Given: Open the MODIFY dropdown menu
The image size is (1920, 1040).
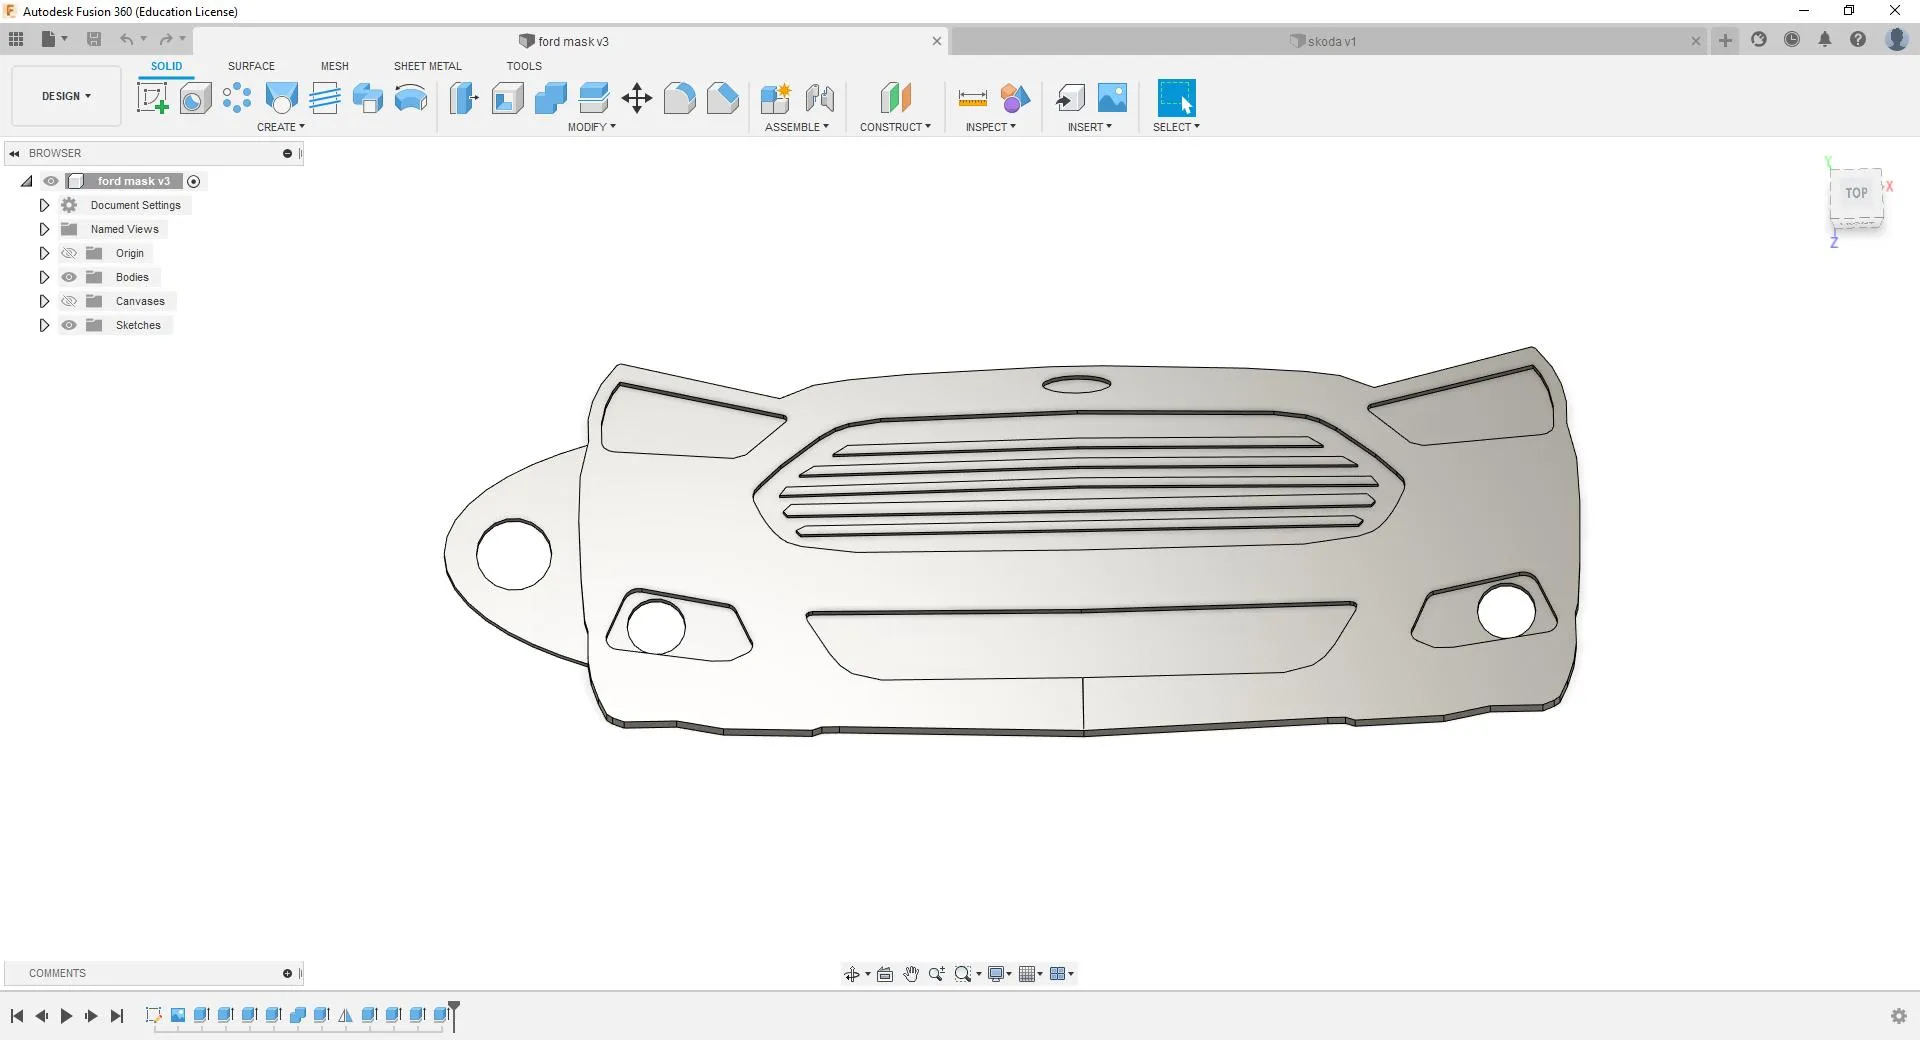Looking at the screenshot, I should pyautogui.click(x=591, y=127).
